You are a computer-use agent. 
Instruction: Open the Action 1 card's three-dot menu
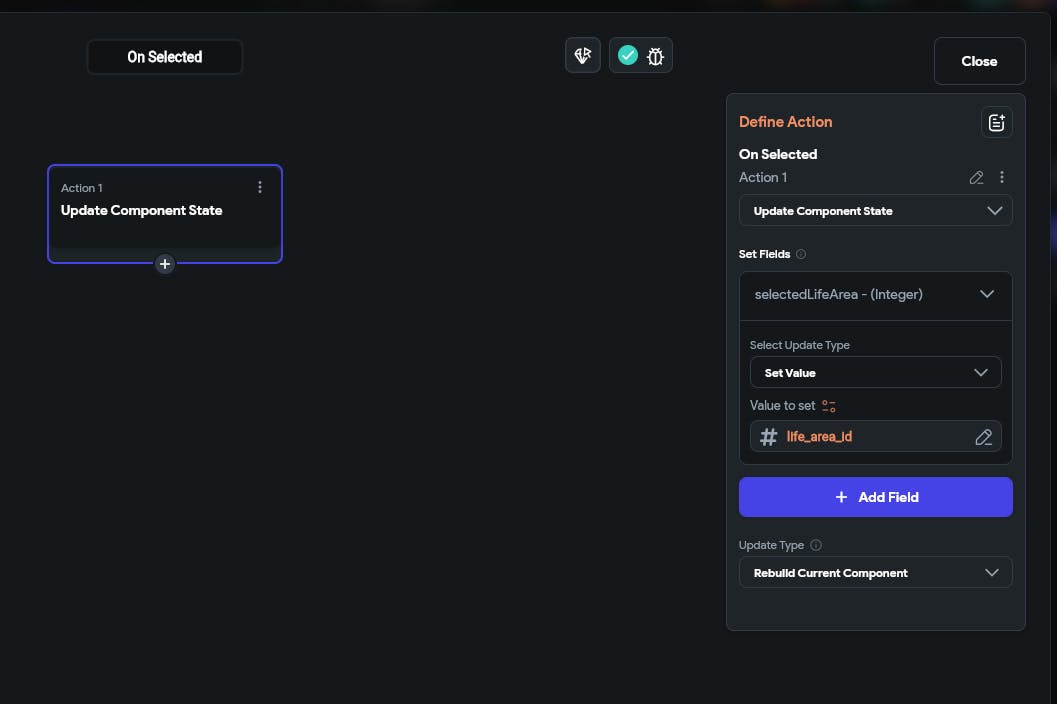(260, 187)
